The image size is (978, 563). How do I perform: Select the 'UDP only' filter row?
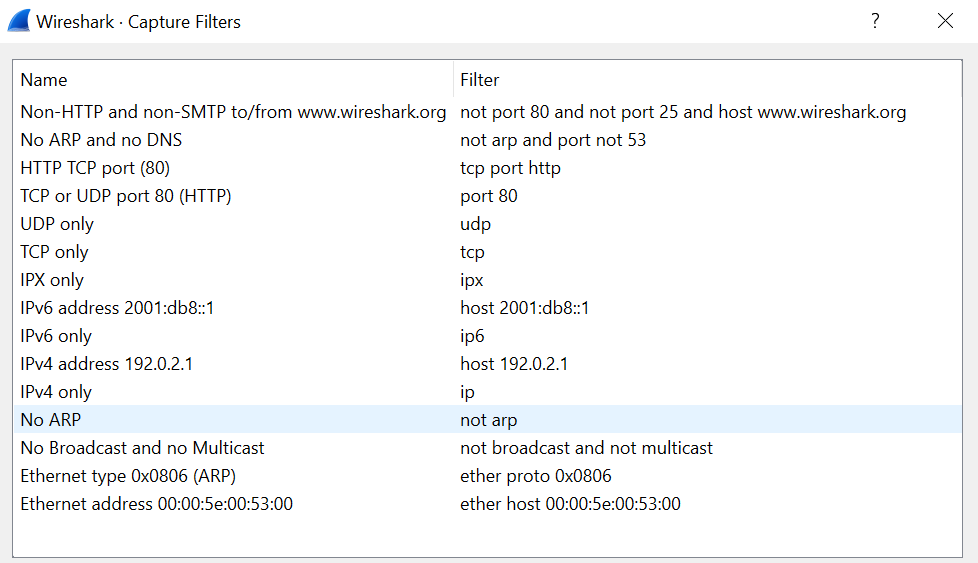pos(57,224)
